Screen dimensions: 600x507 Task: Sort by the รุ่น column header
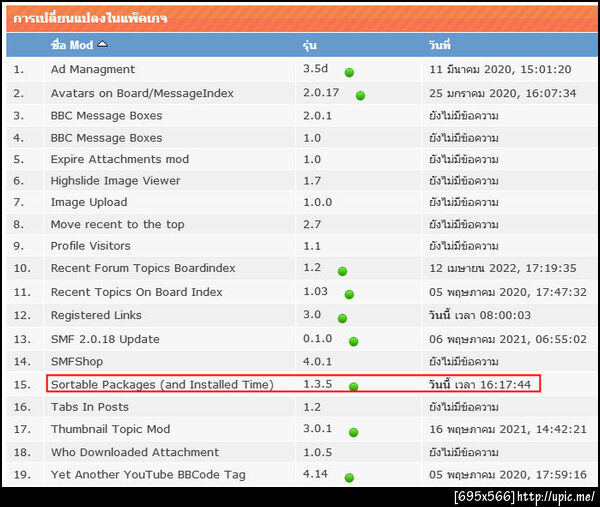point(310,46)
